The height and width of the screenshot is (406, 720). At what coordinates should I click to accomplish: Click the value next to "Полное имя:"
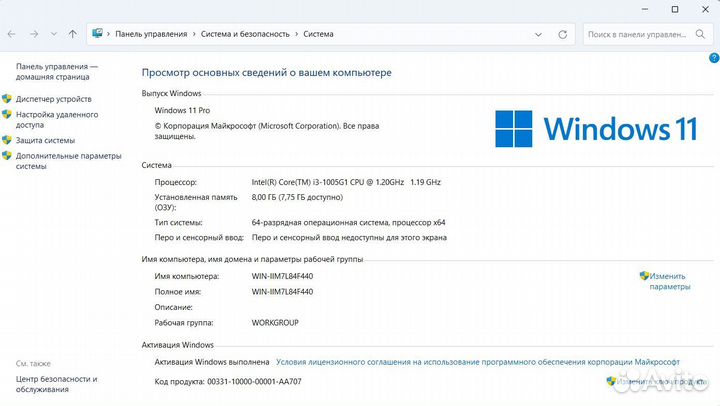coord(282,292)
